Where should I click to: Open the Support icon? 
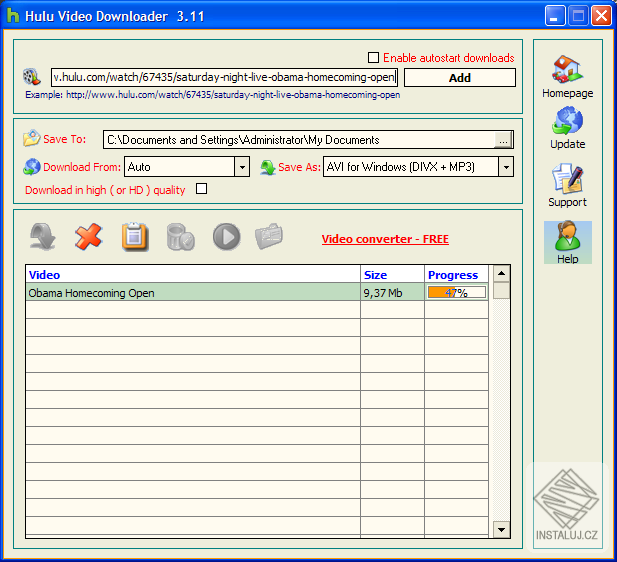(567, 179)
